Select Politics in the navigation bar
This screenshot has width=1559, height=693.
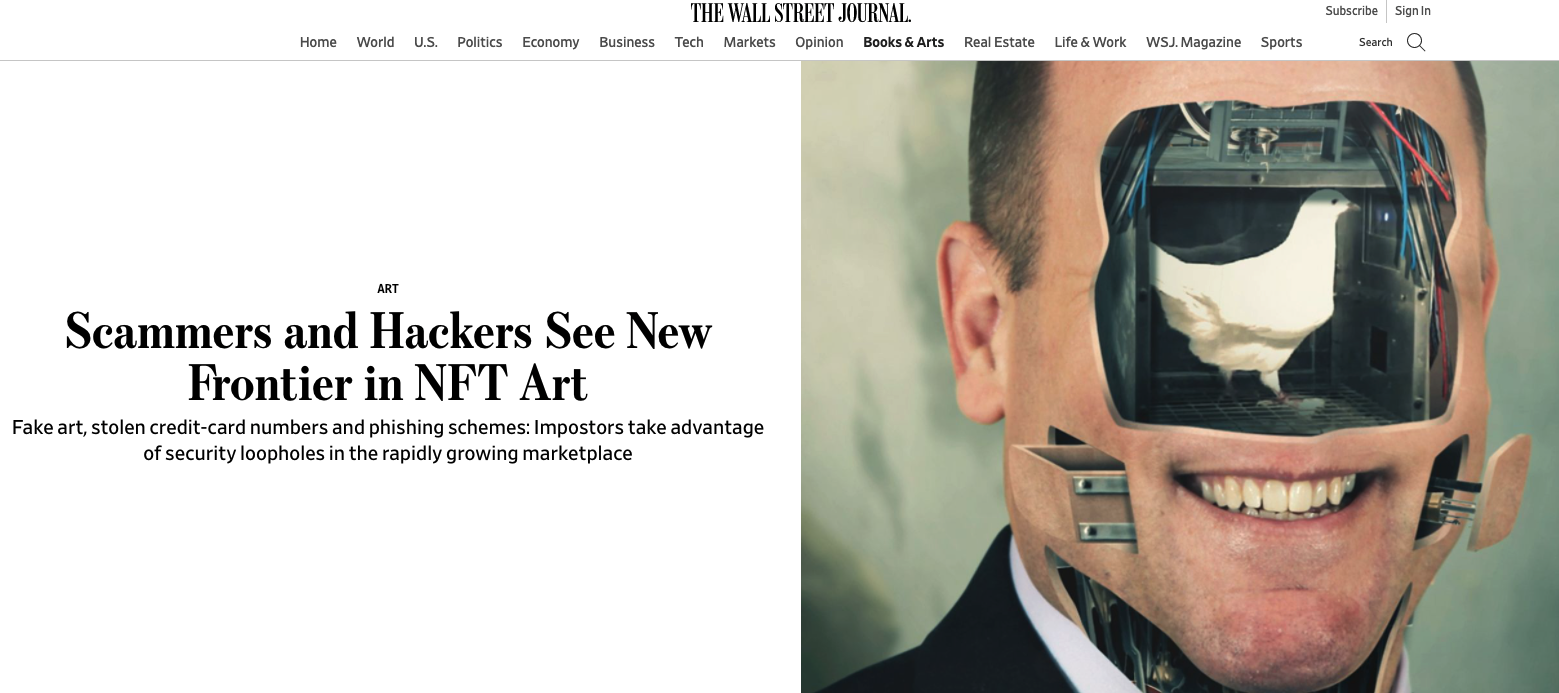[x=480, y=42]
